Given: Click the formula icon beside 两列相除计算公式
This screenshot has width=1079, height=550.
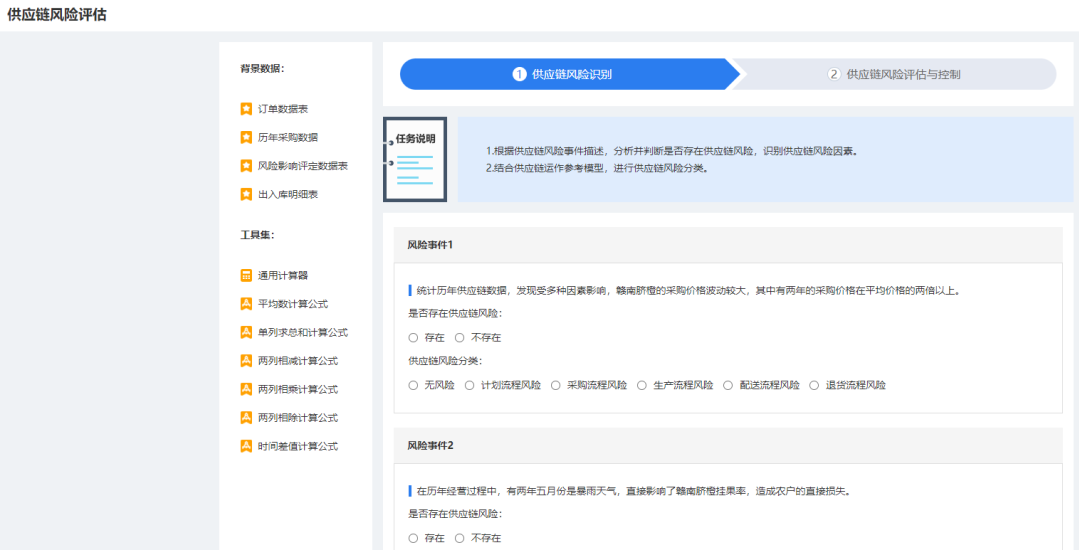Looking at the screenshot, I should click(x=246, y=418).
